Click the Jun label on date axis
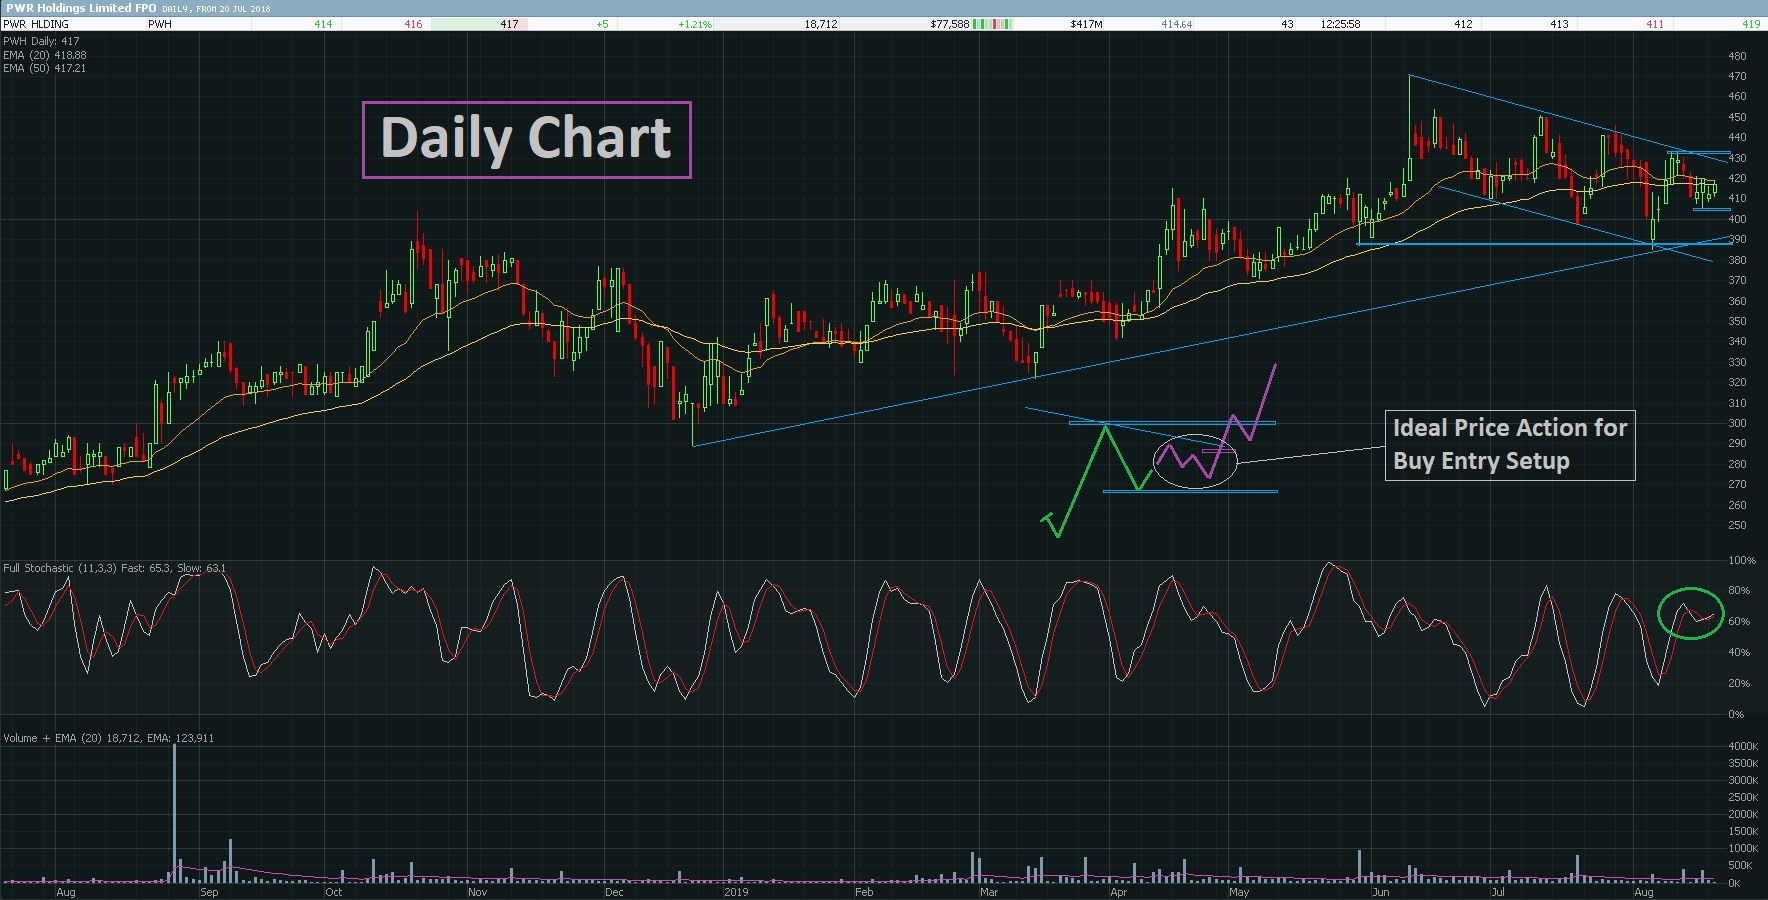The width and height of the screenshot is (1768, 900). [1381, 892]
